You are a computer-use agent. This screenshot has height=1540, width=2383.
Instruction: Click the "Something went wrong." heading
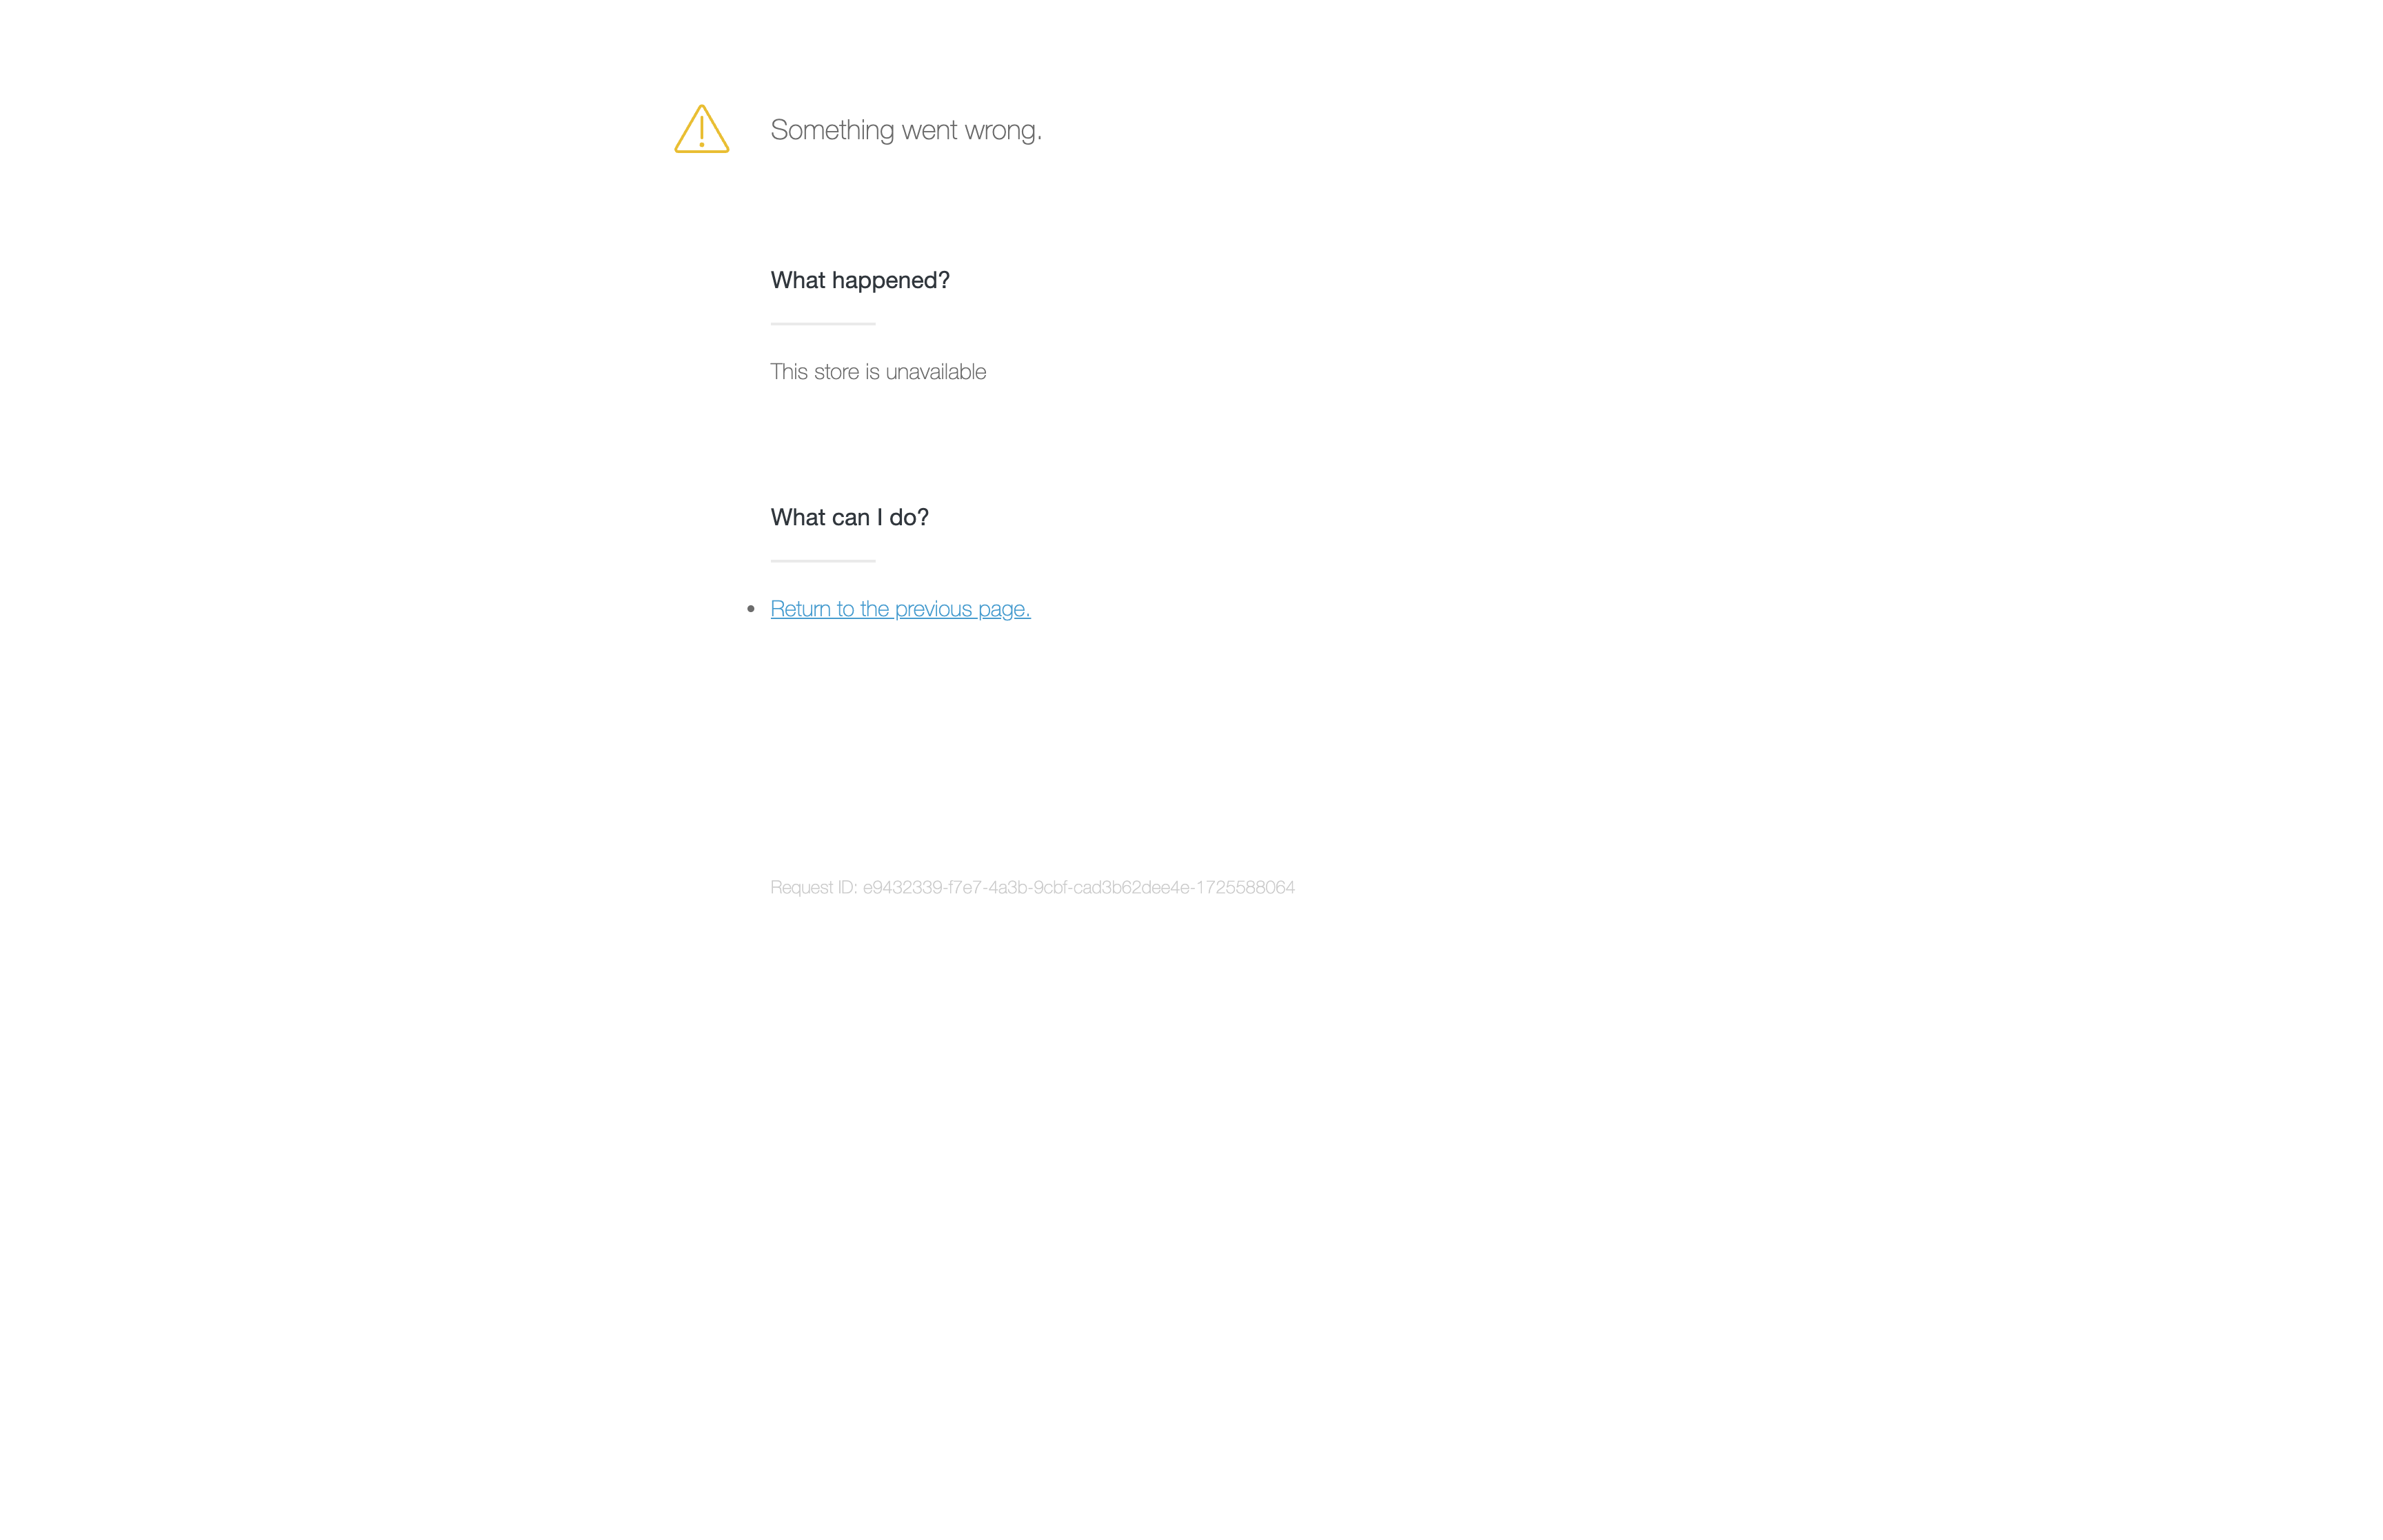click(x=906, y=130)
